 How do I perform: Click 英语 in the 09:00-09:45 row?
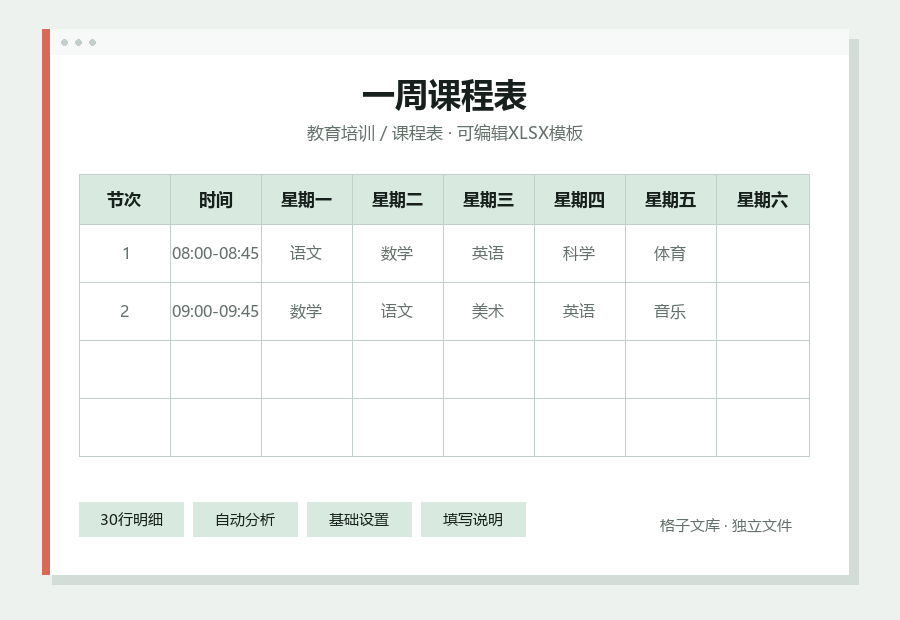pyautogui.click(x=580, y=311)
